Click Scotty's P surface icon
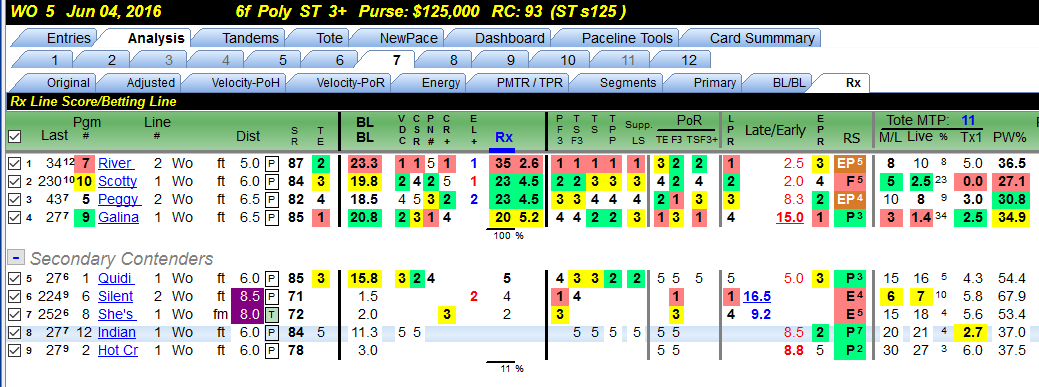This screenshot has width=1039, height=387. coord(271,182)
